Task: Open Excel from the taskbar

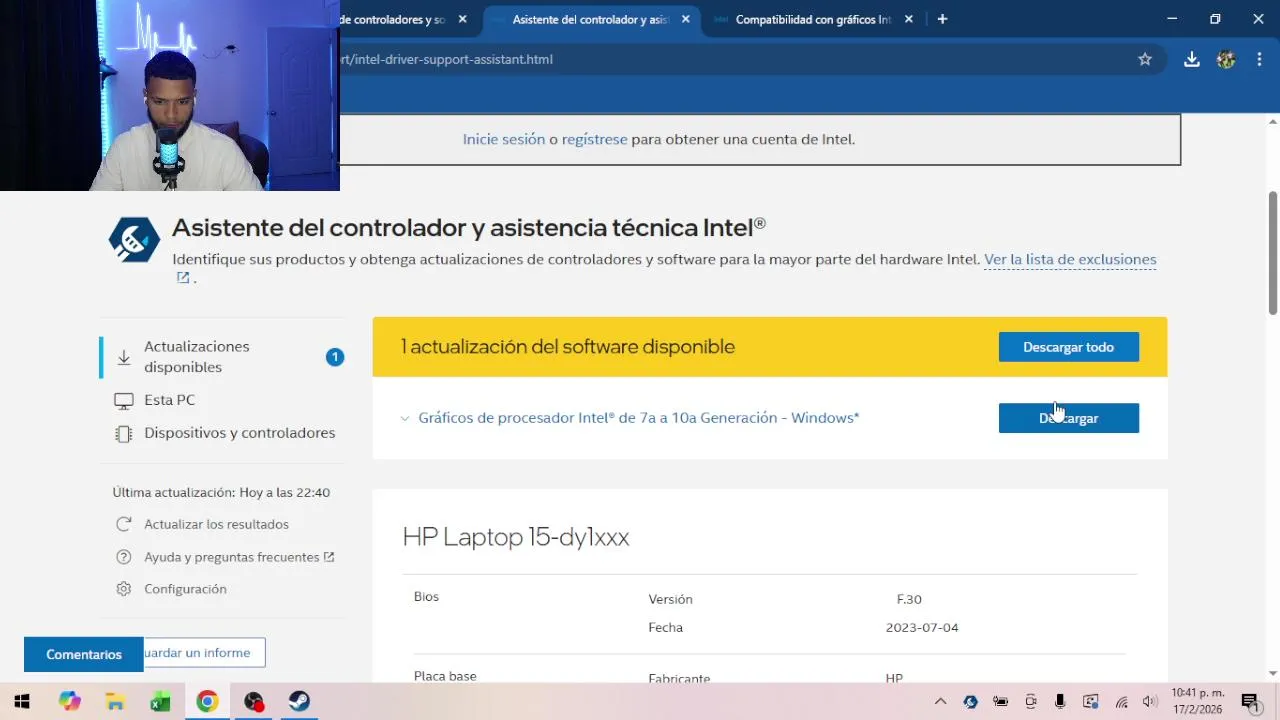Action: [x=161, y=701]
